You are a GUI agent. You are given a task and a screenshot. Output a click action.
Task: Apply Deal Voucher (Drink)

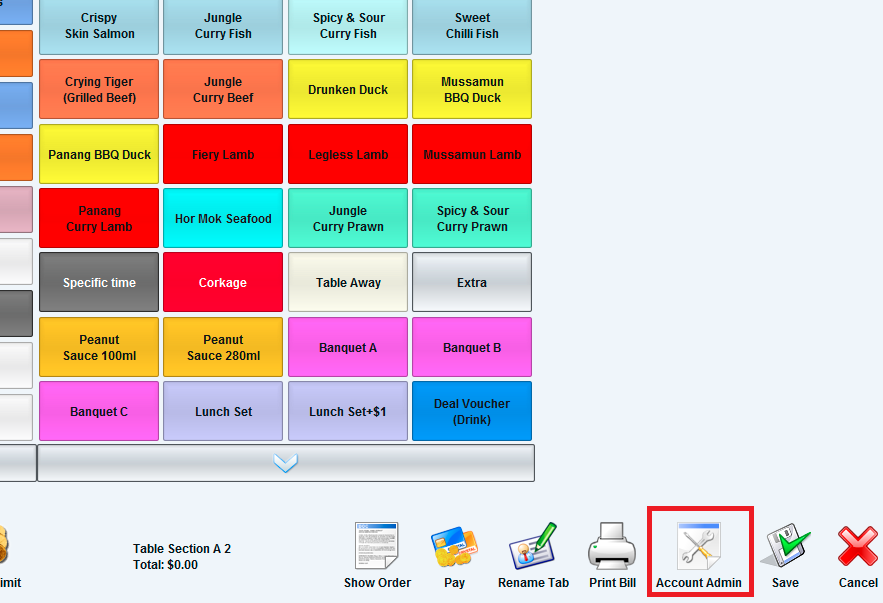pyautogui.click(x=472, y=411)
